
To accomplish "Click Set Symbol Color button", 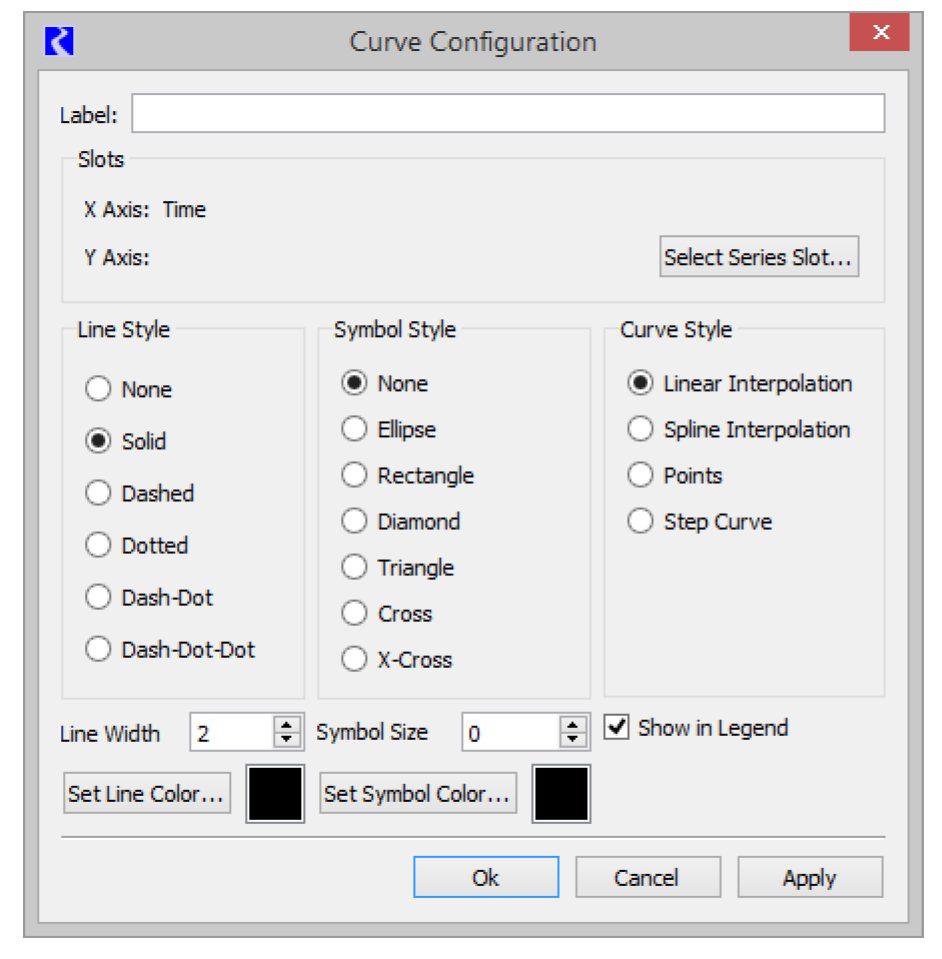I will [418, 793].
